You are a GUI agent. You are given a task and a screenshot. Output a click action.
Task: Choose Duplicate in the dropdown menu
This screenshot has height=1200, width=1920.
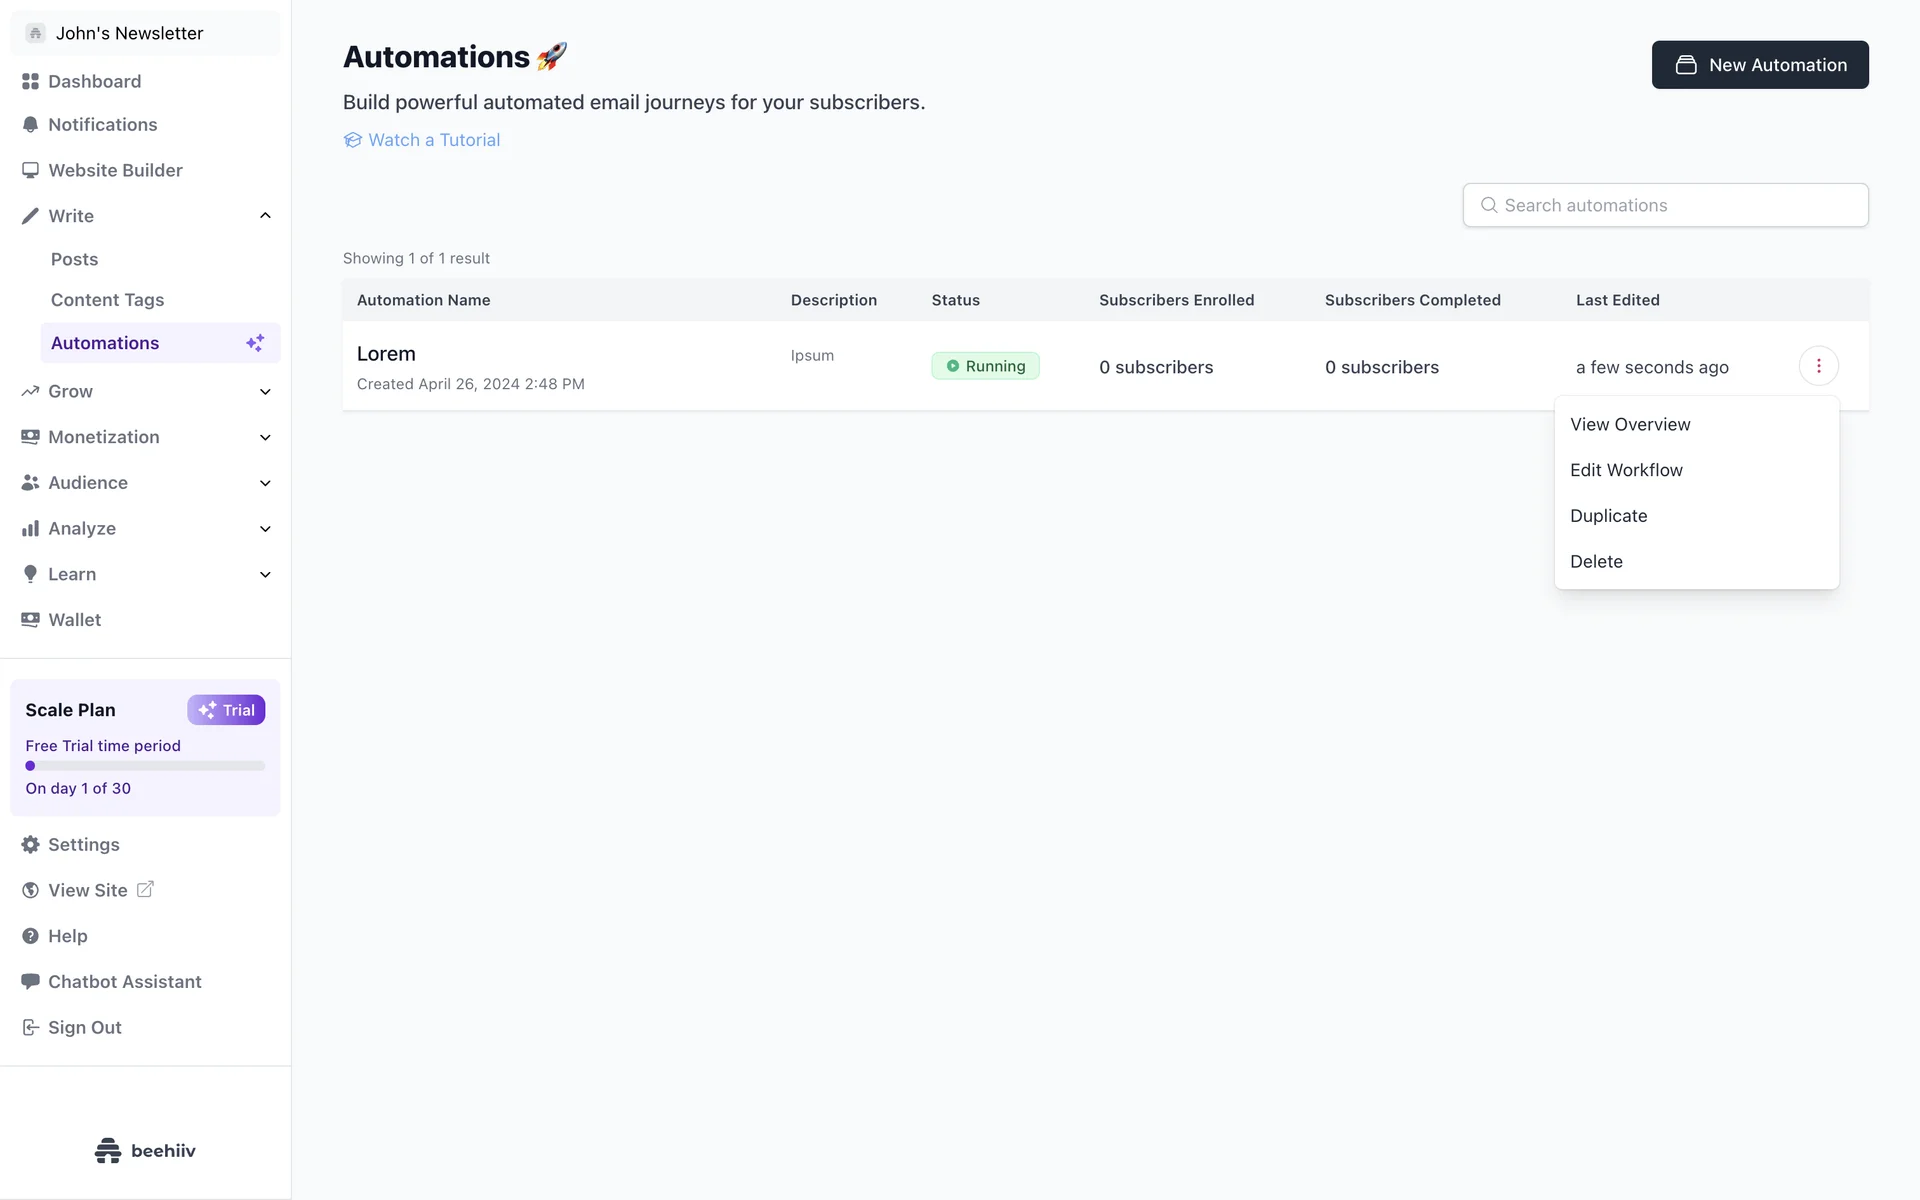(x=1608, y=516)
